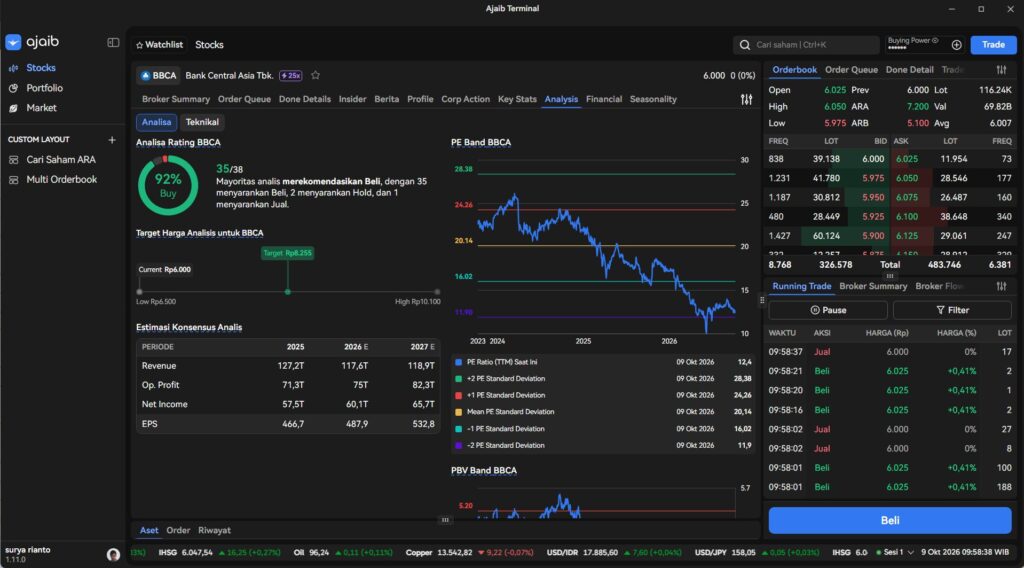Screen dimensions: 1024x568
Task: Add new custom layout plus icon
Action: pos(112,140)
